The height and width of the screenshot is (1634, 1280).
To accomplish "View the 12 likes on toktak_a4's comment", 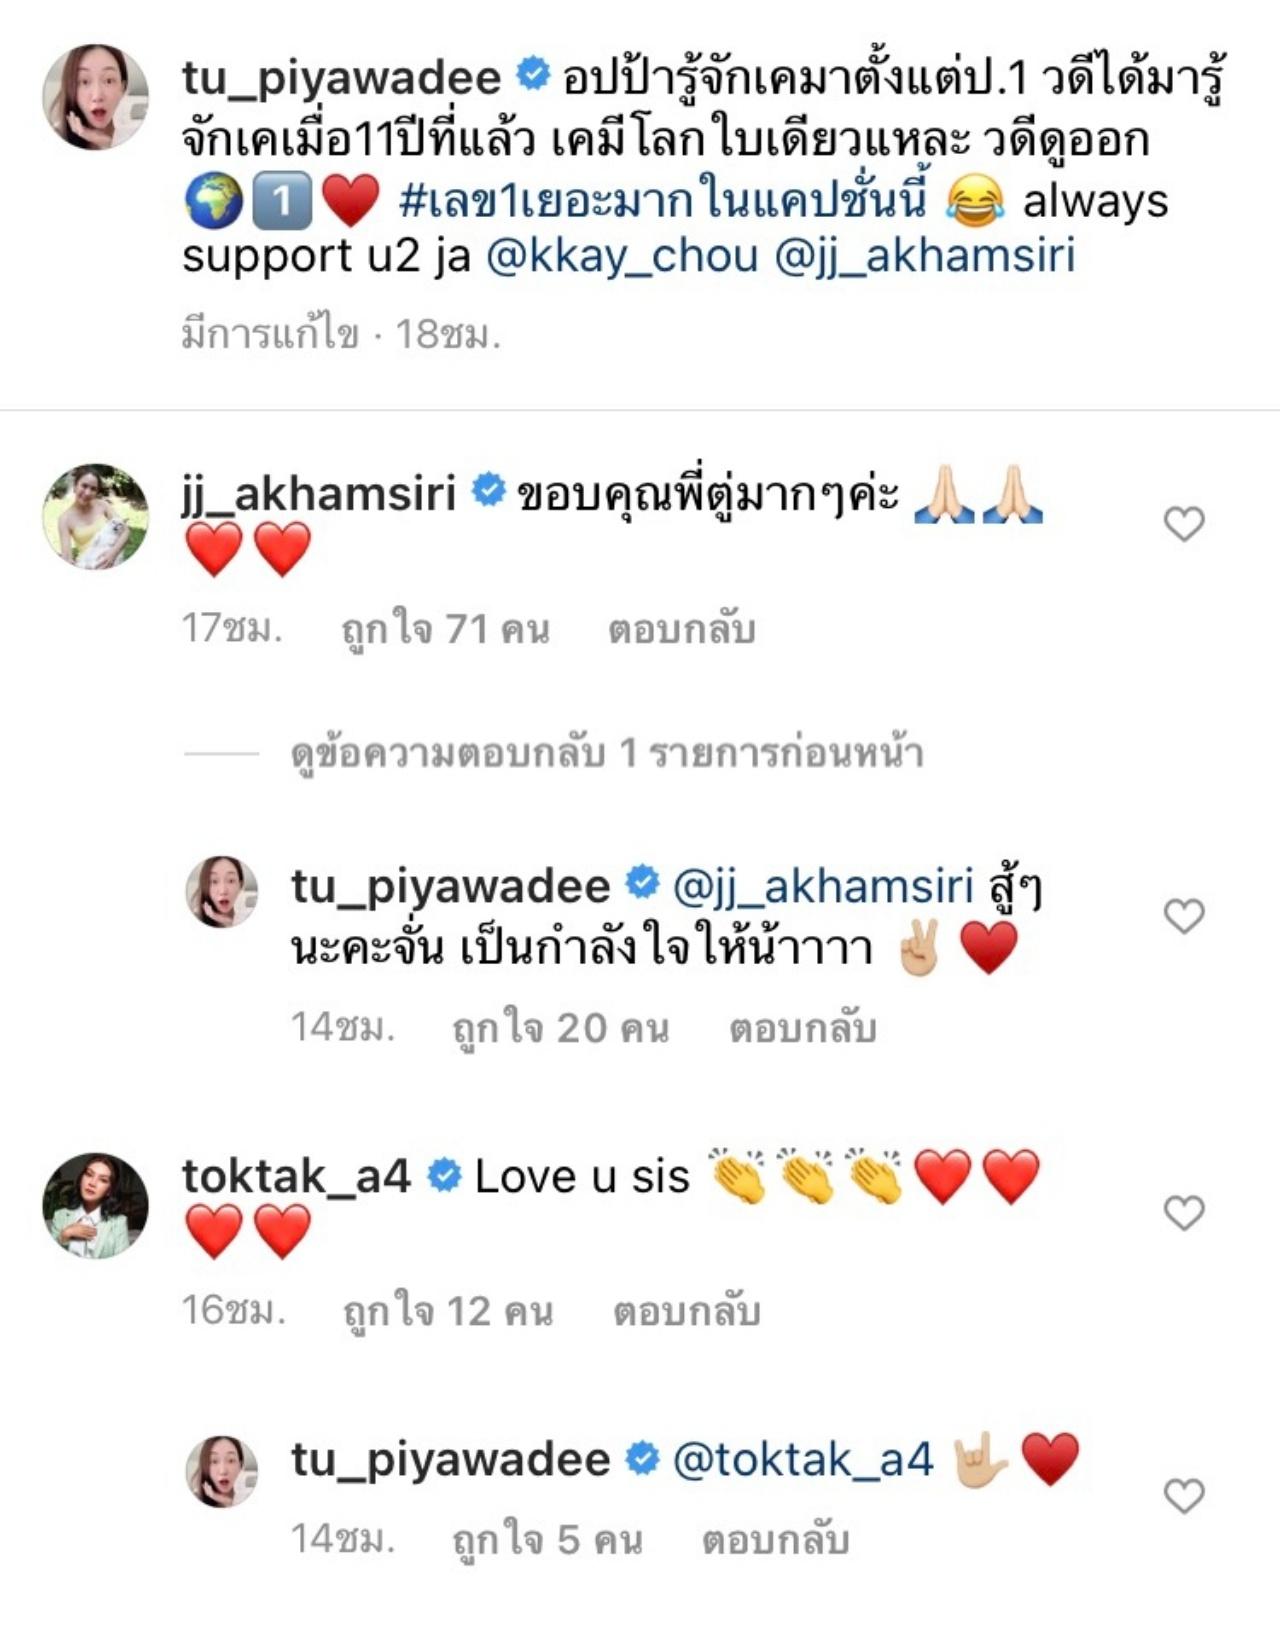I will point(447,1311).
